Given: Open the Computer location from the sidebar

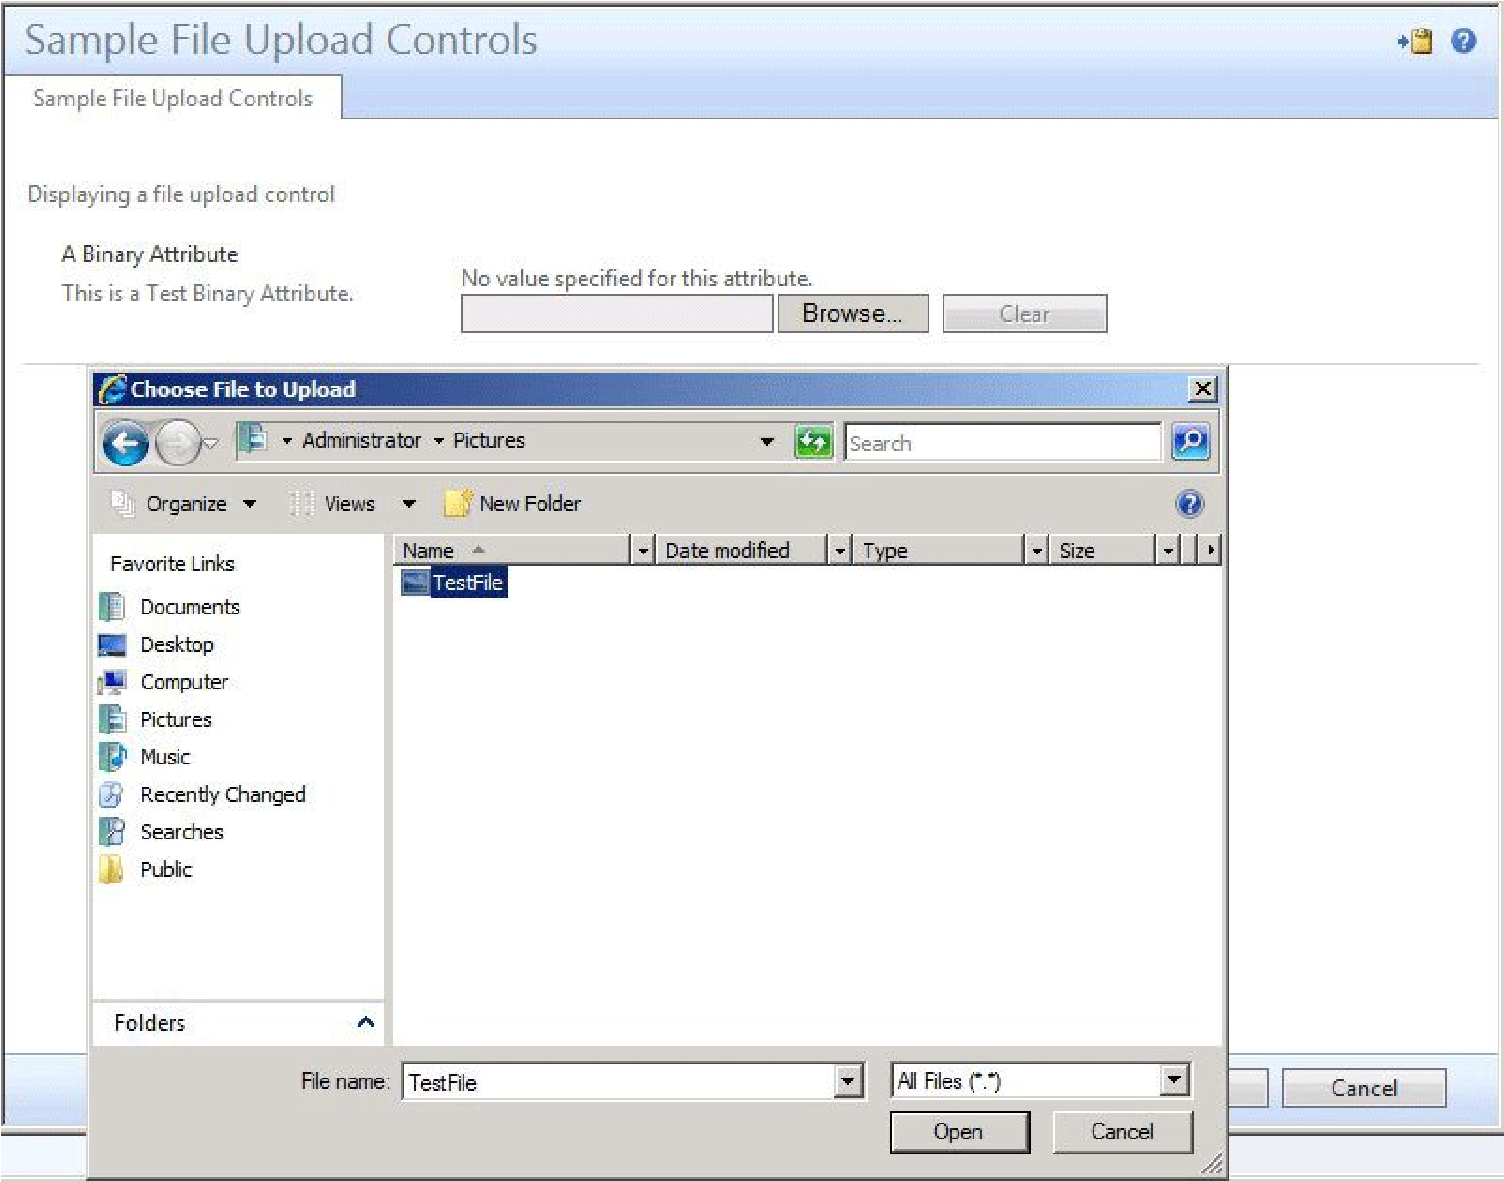Looking at the screenshot, I should pos(183,681).
